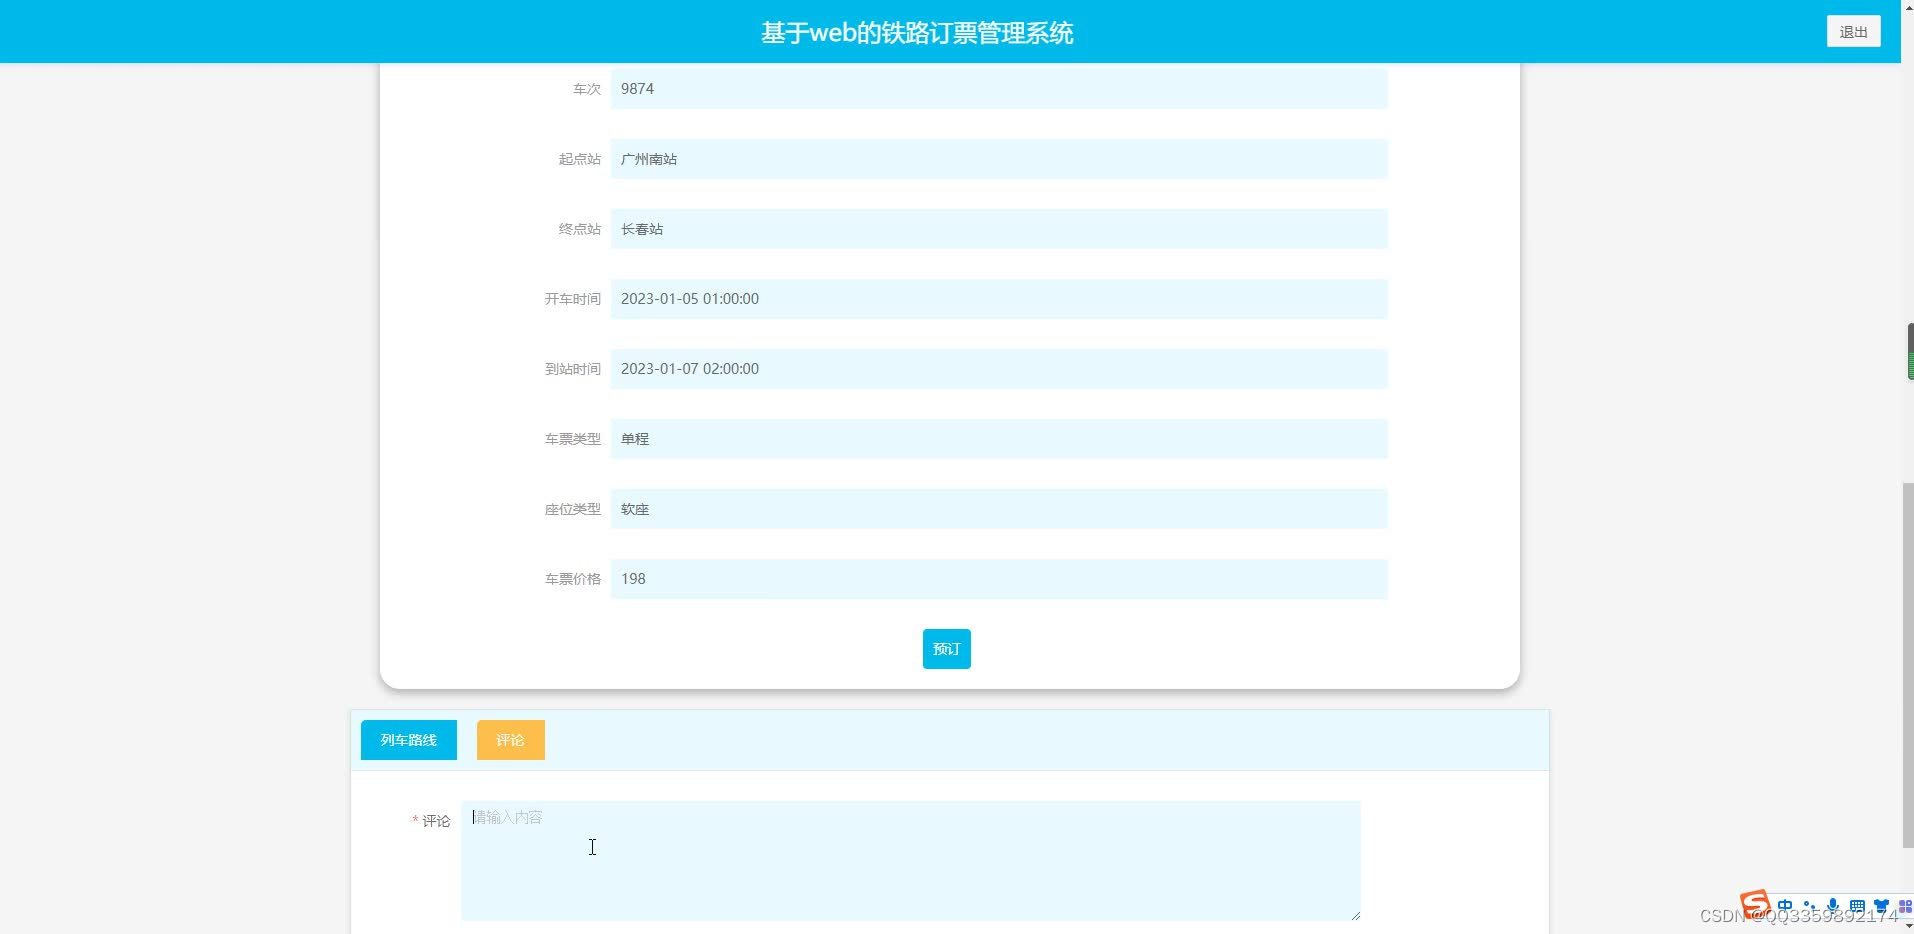Open voice input microphone icon

pos(1833,906)
